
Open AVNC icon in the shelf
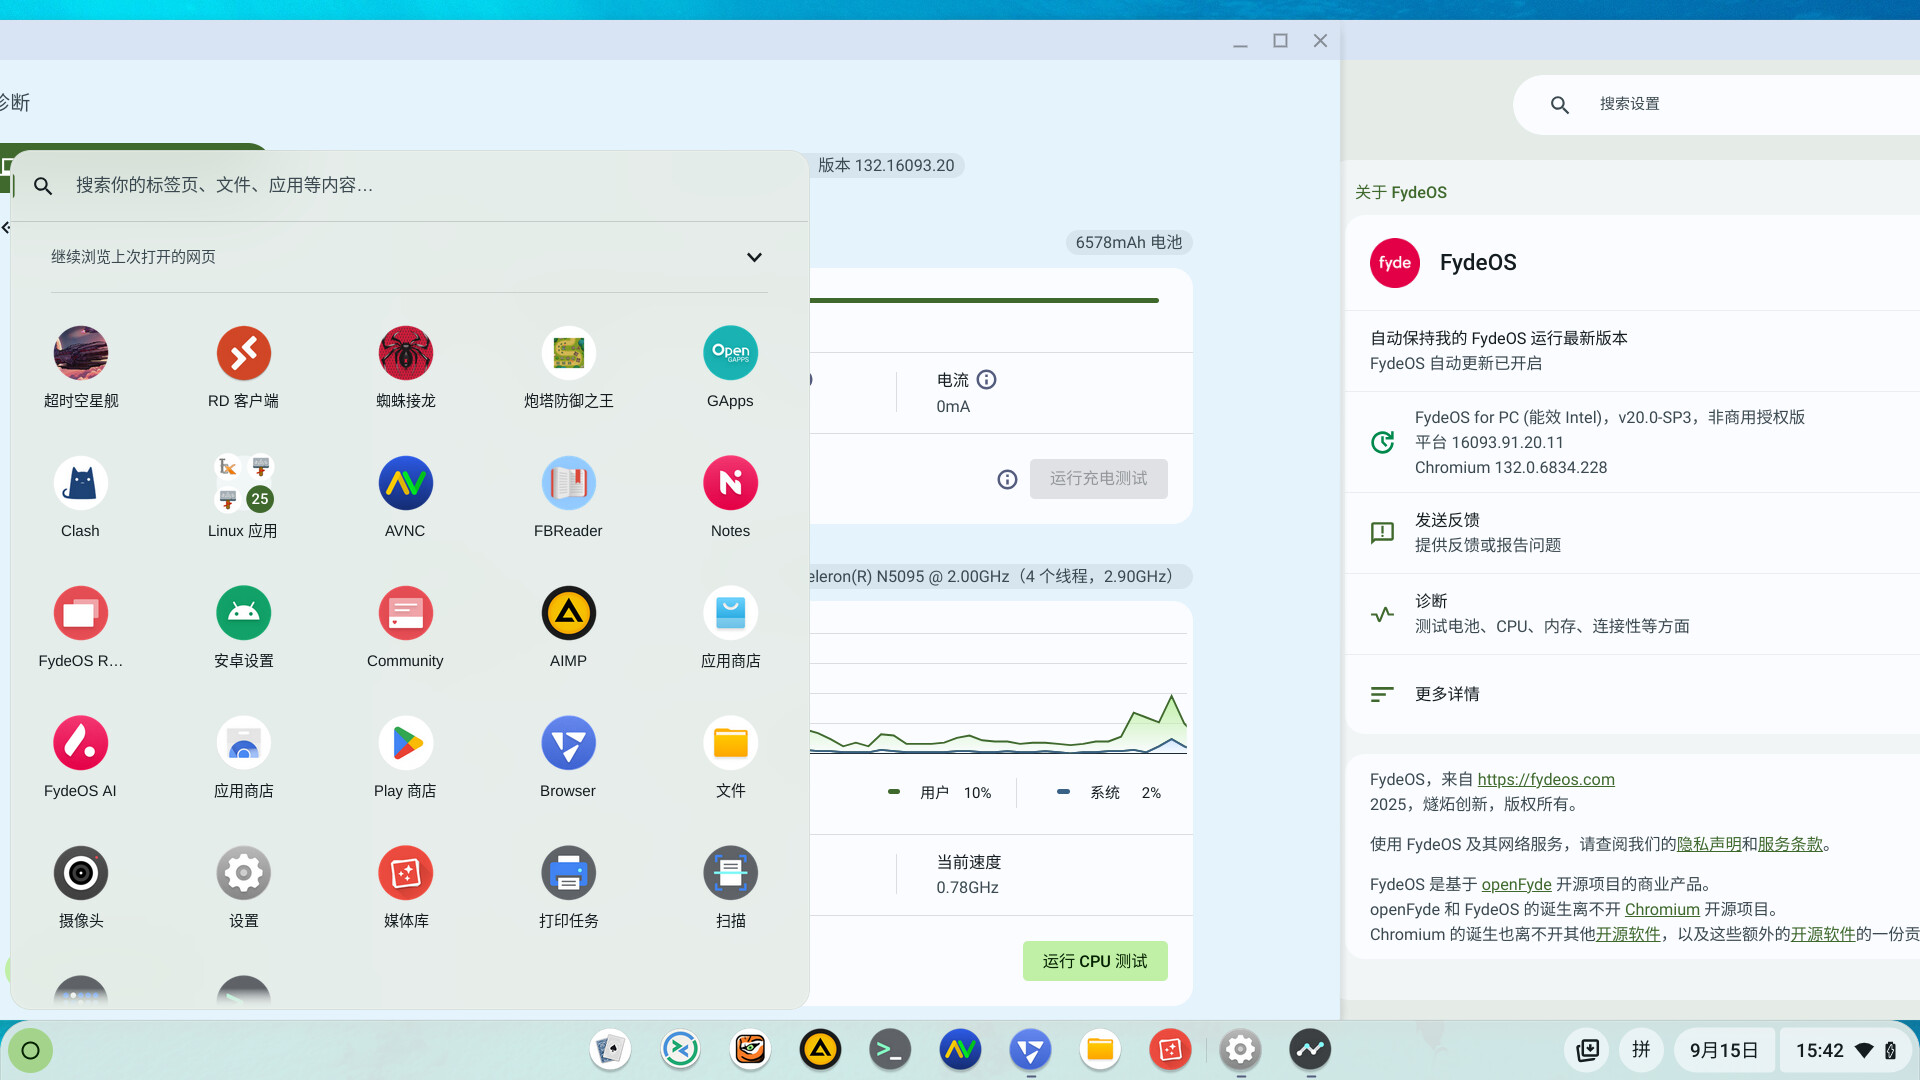pos(960,1050)
